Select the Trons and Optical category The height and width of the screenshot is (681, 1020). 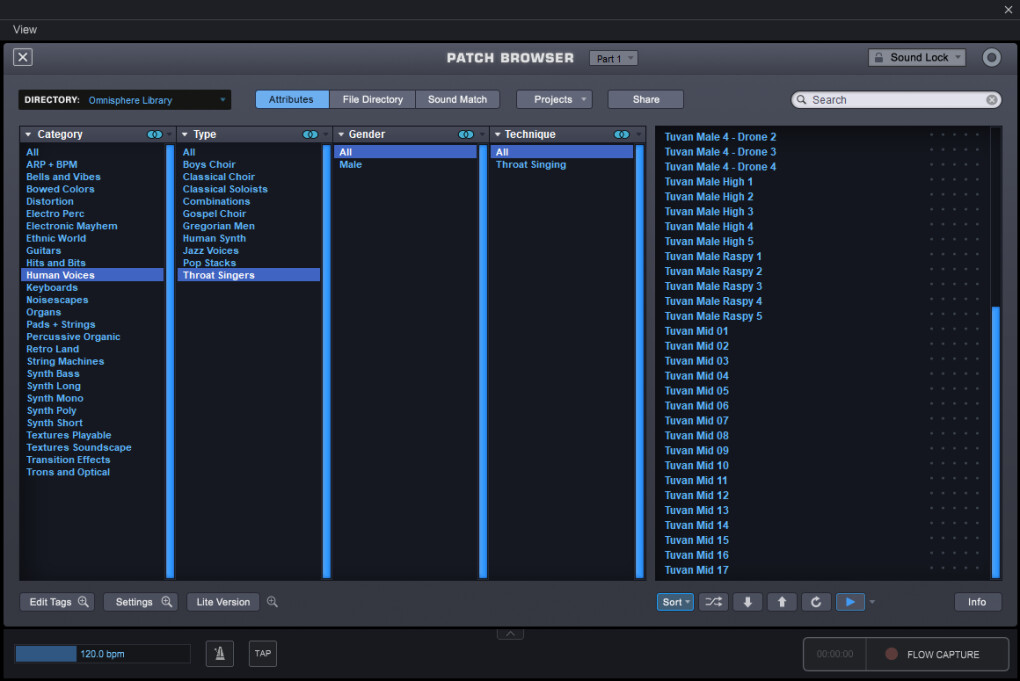(92, 472)
